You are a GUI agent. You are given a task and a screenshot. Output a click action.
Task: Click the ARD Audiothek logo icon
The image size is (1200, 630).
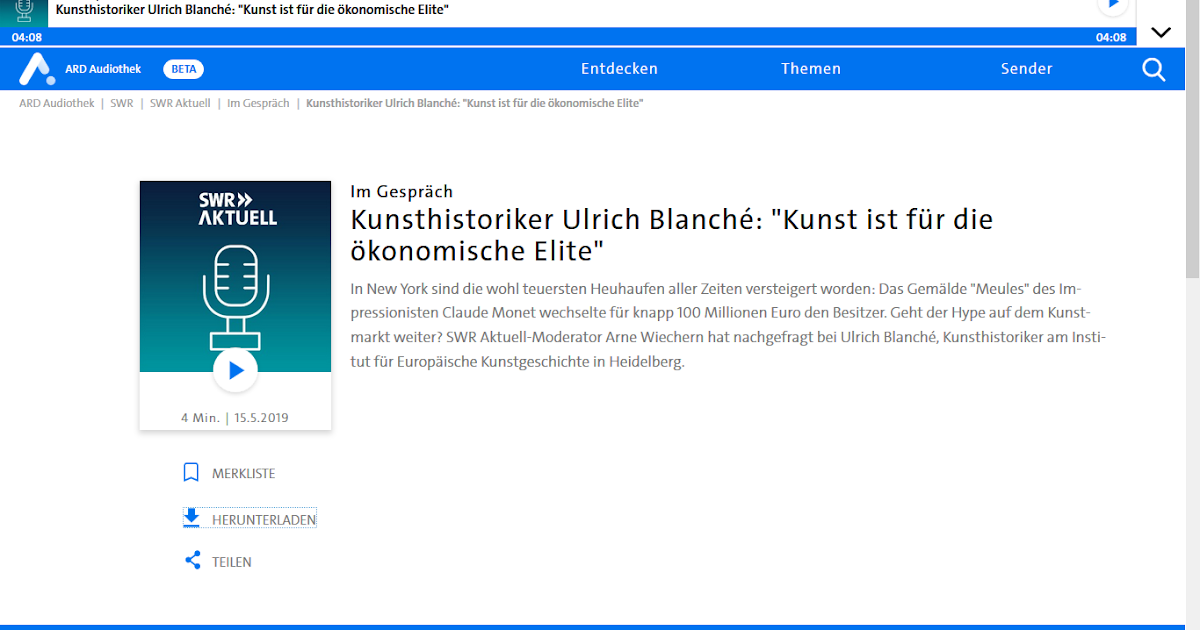pyautogui.click(x=37, y=69)
